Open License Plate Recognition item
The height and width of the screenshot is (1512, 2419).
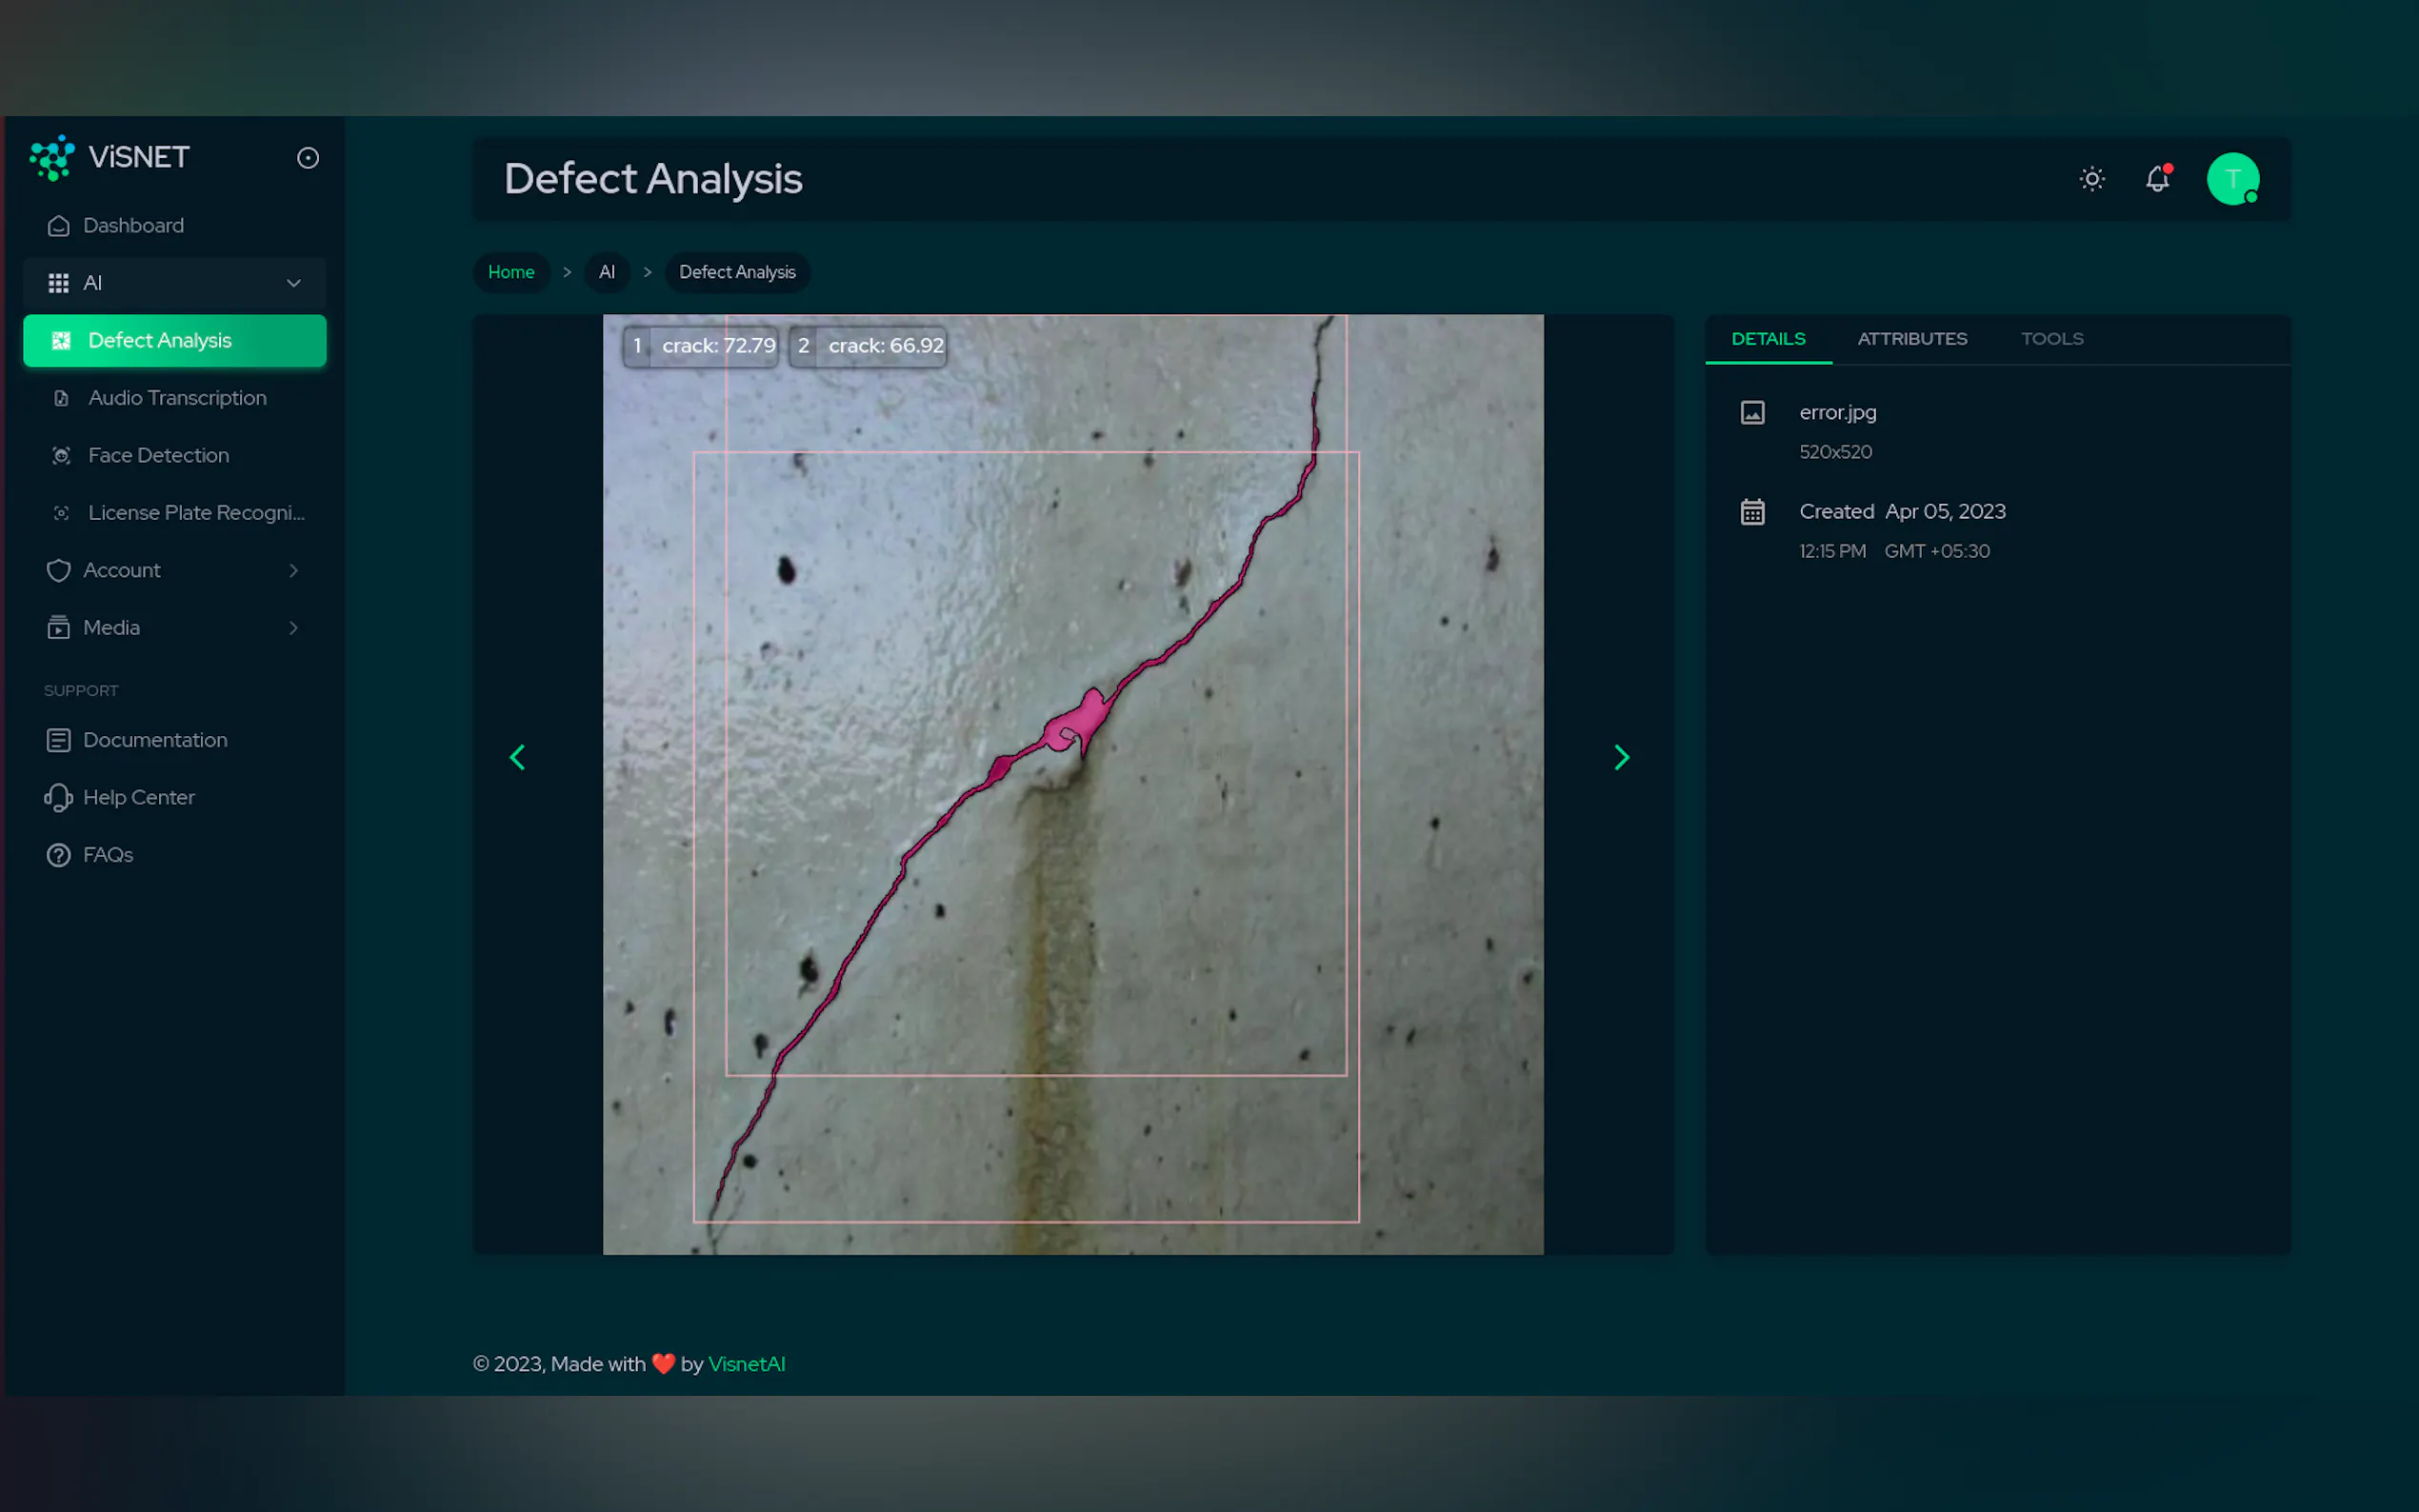point(195,513)
